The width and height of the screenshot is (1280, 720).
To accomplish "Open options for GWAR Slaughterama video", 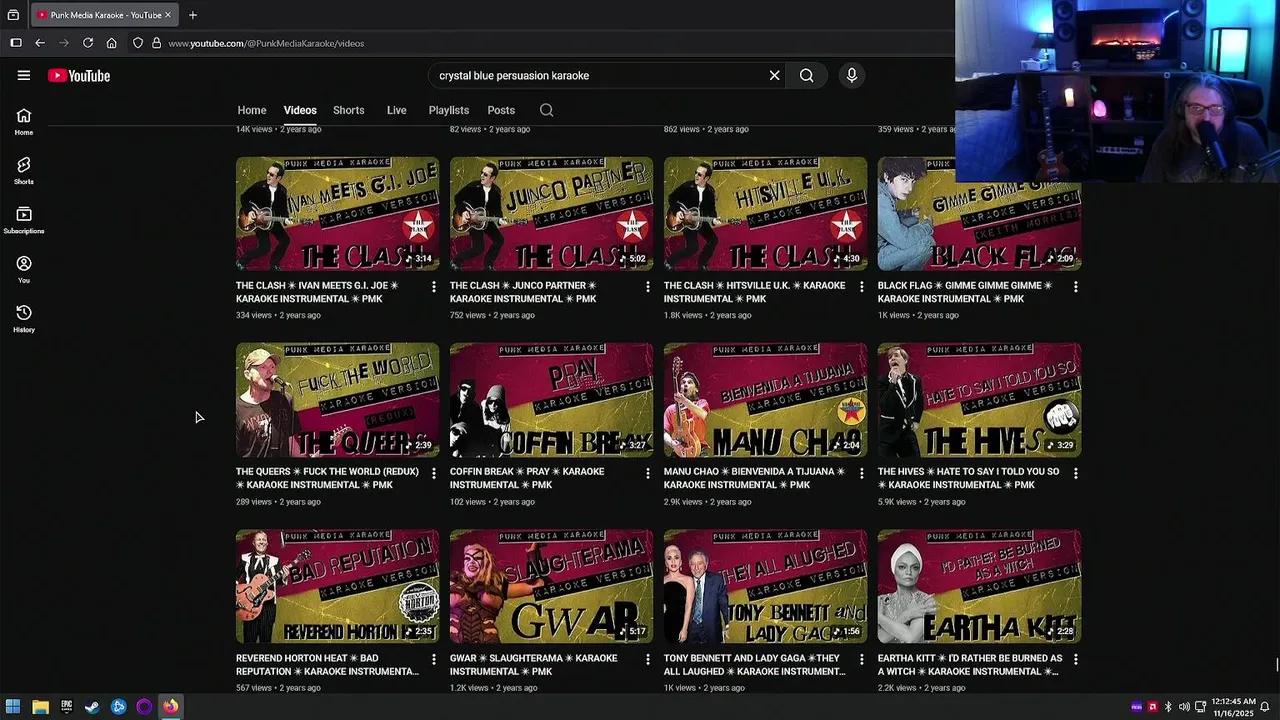I will point(647,660).
